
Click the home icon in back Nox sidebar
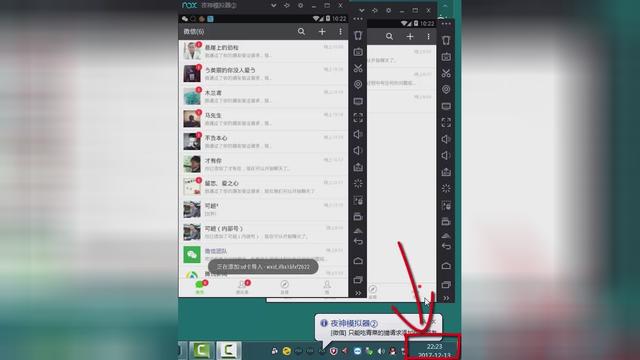pyautogui.click(x=446, y=266)
